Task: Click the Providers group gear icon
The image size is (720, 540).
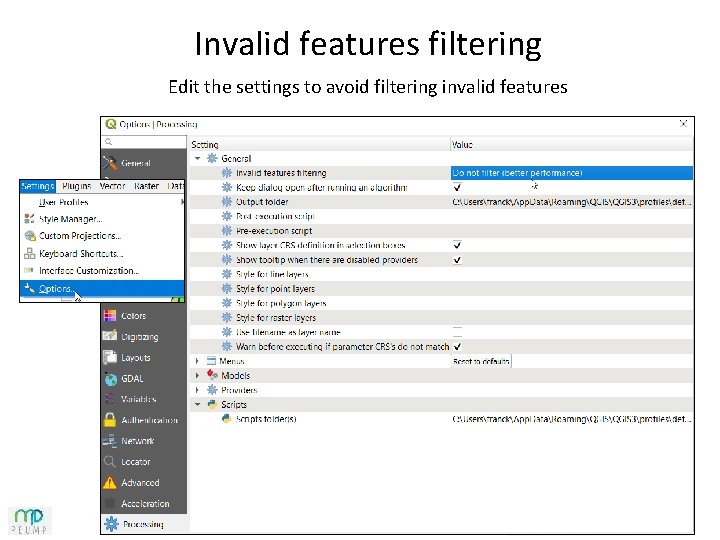Action: [x=212, y=390]
